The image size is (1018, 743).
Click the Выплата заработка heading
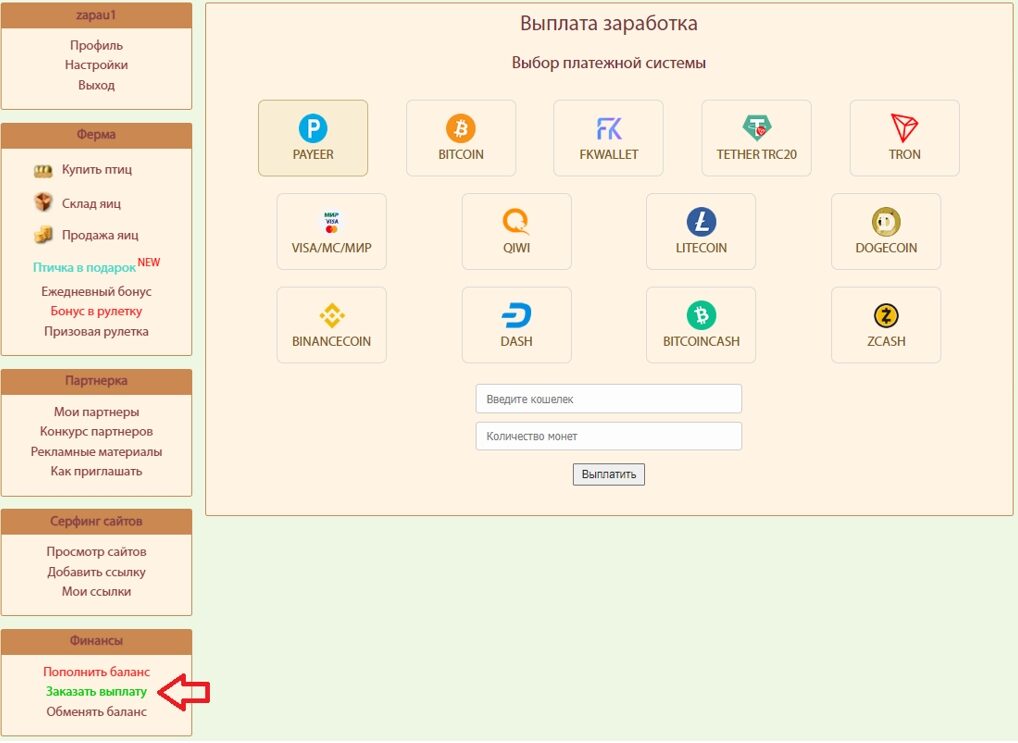(608, 23)
